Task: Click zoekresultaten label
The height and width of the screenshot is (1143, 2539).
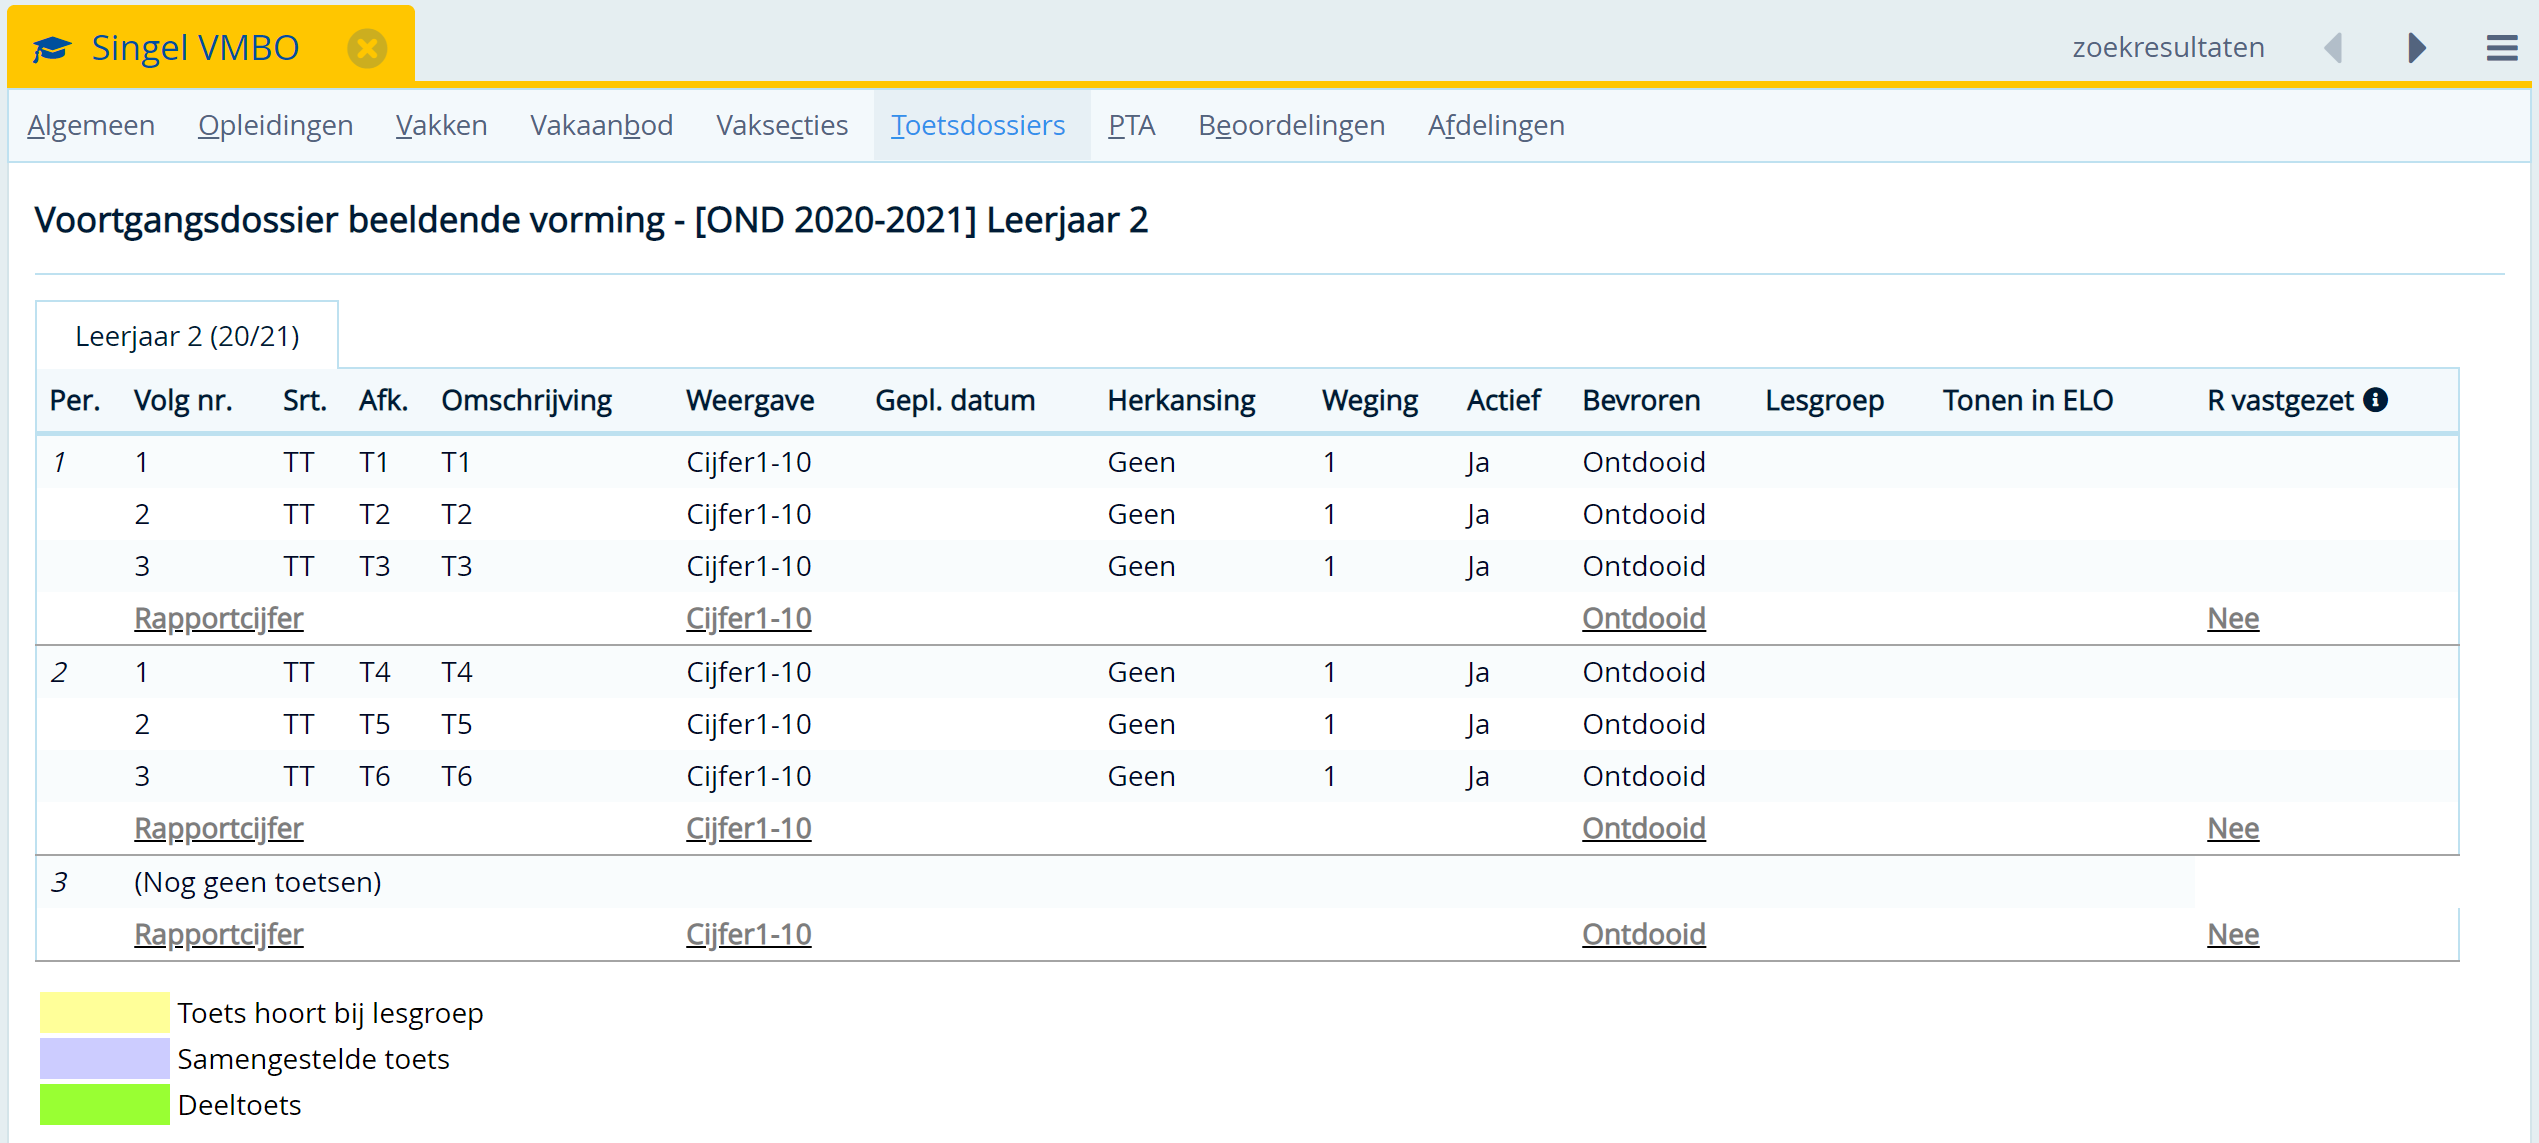Action: 2168,48
